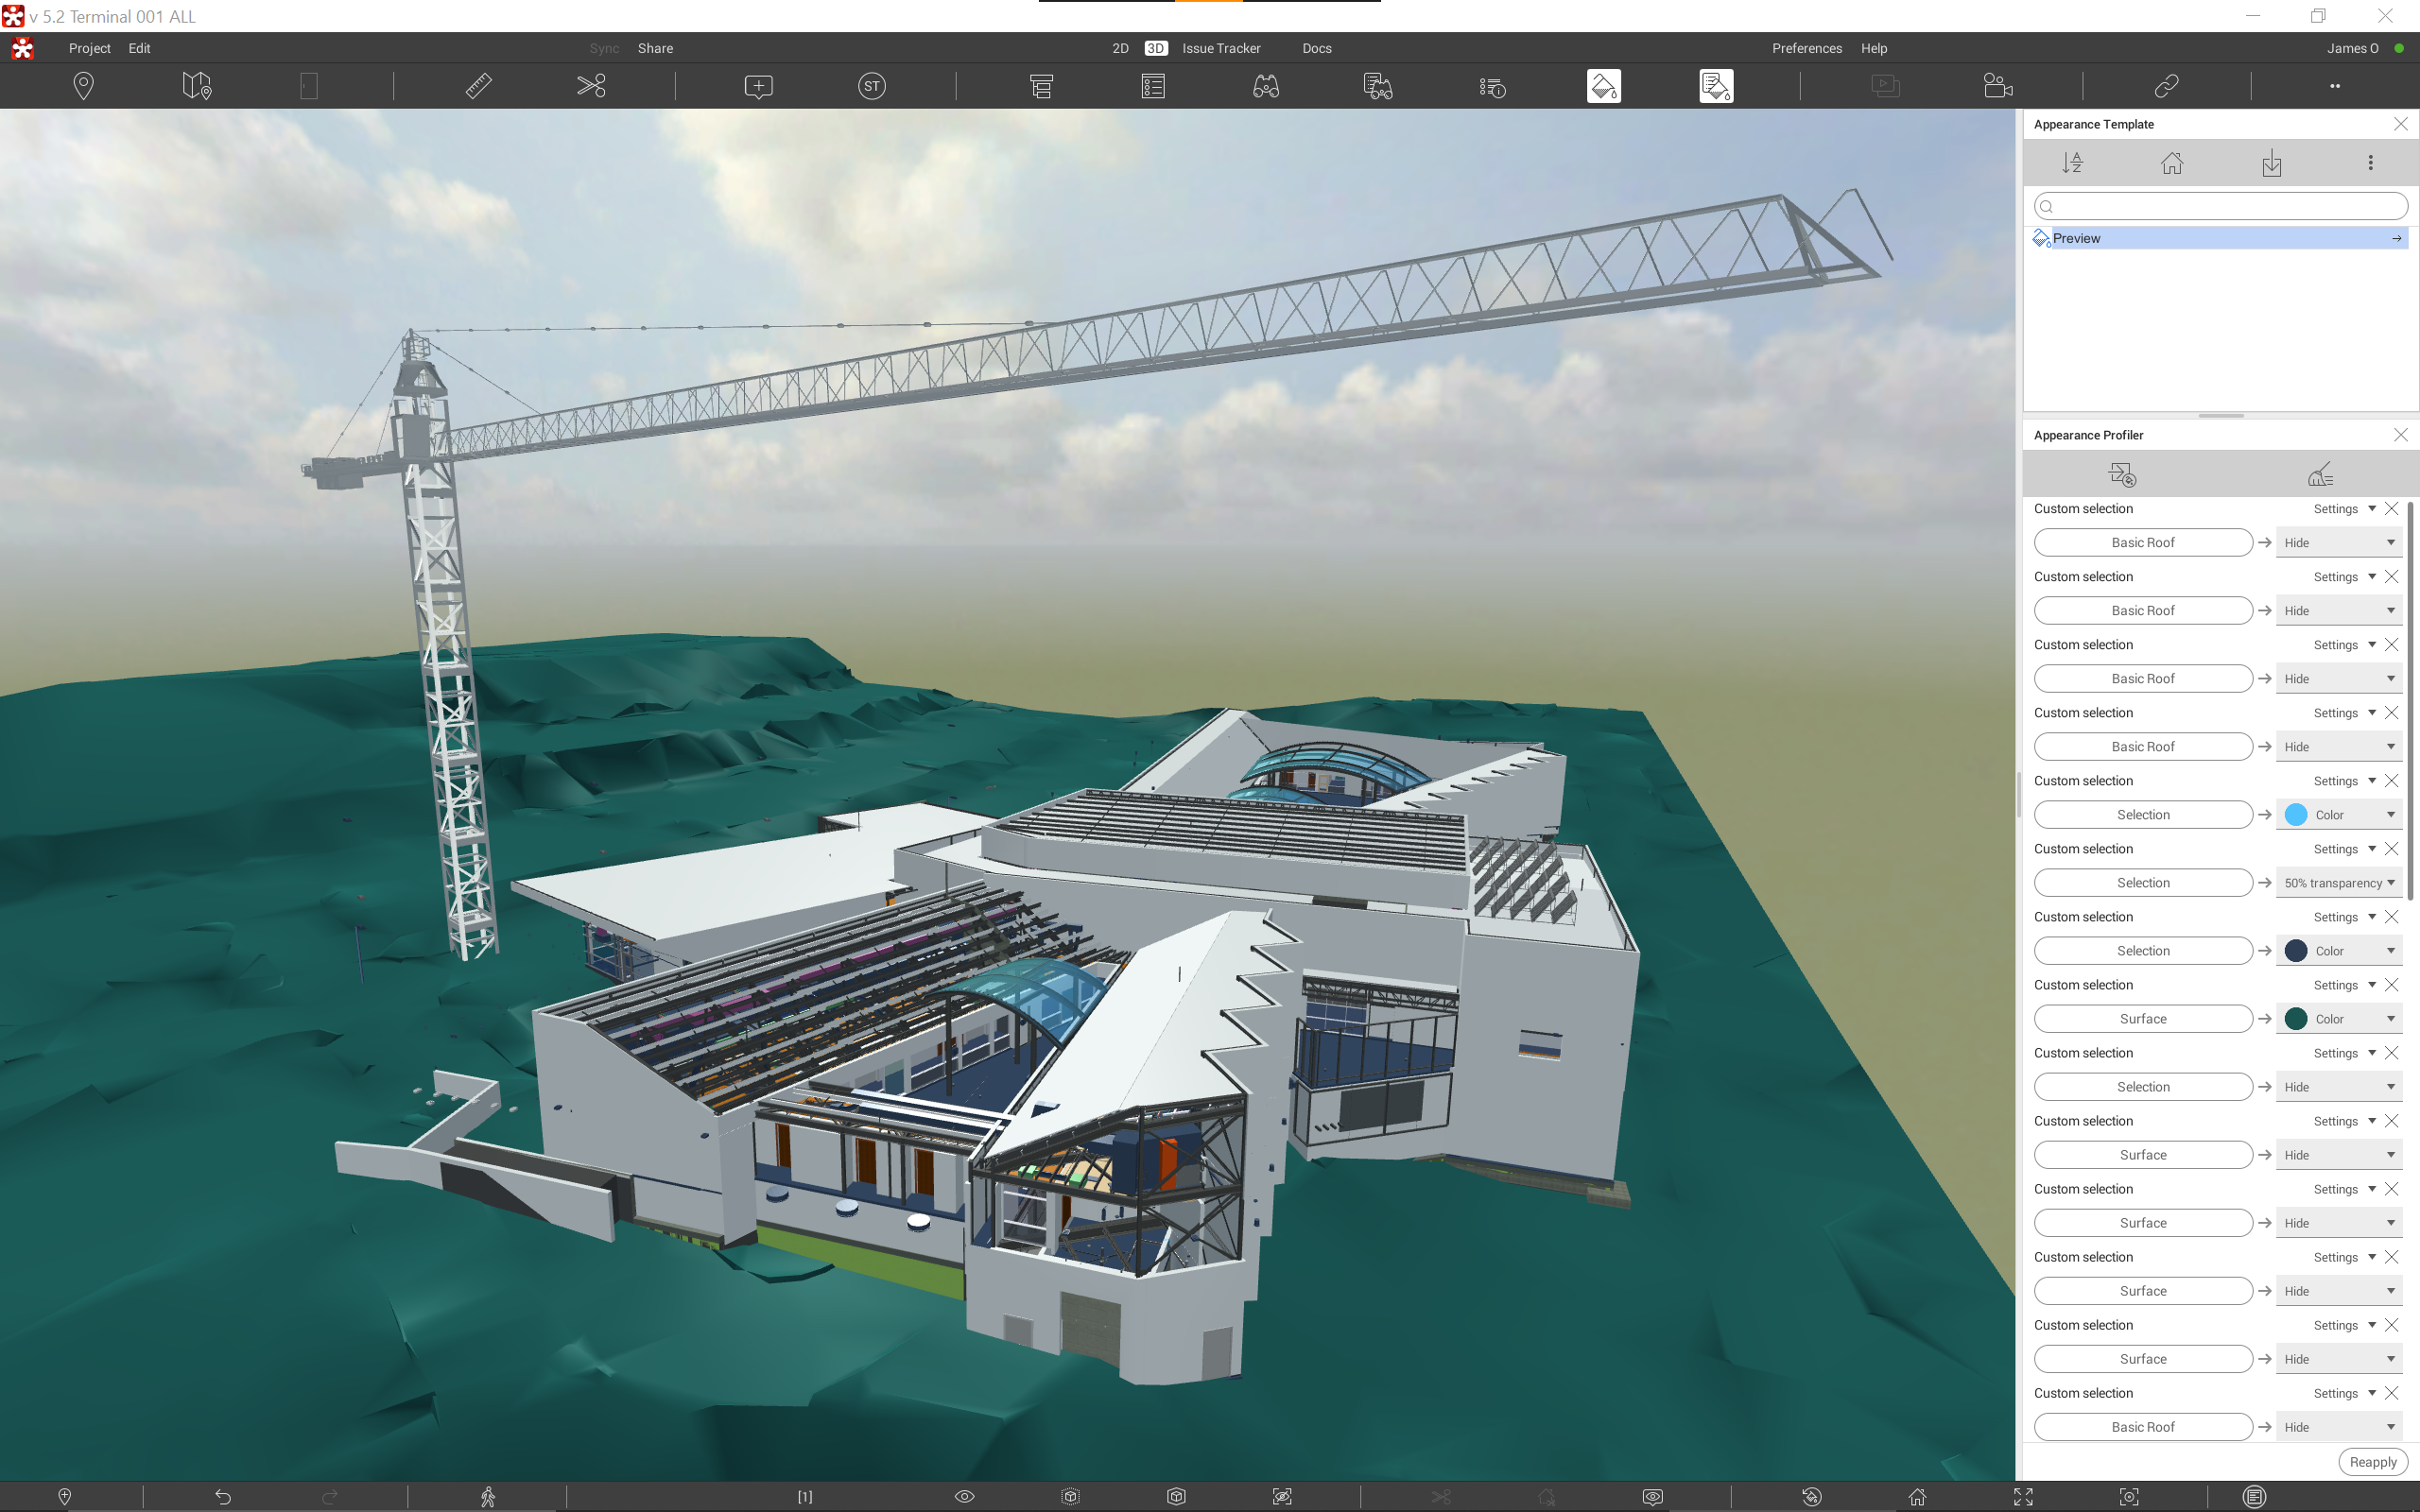Click the clear broom icon in Appearance Profiler
The image size is (2420, 1512).
point(2320,474)
